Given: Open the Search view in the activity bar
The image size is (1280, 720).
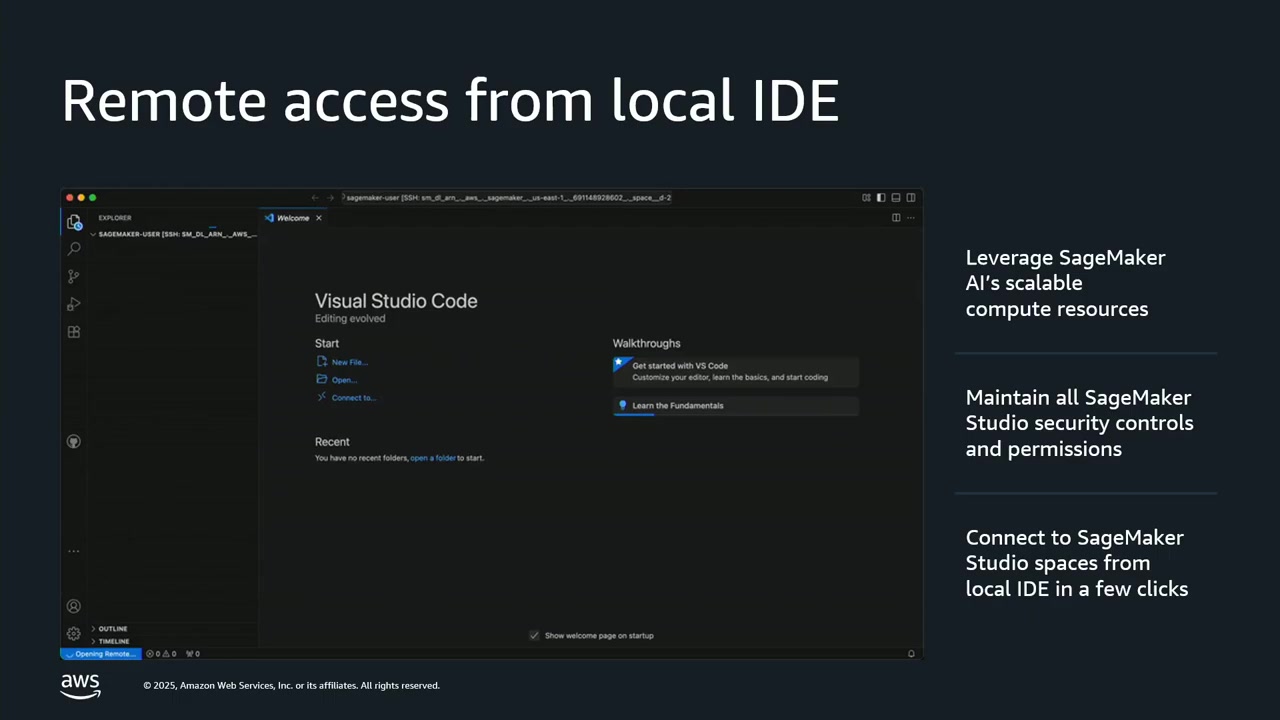Looking at the screenshot, I should 73,248.
